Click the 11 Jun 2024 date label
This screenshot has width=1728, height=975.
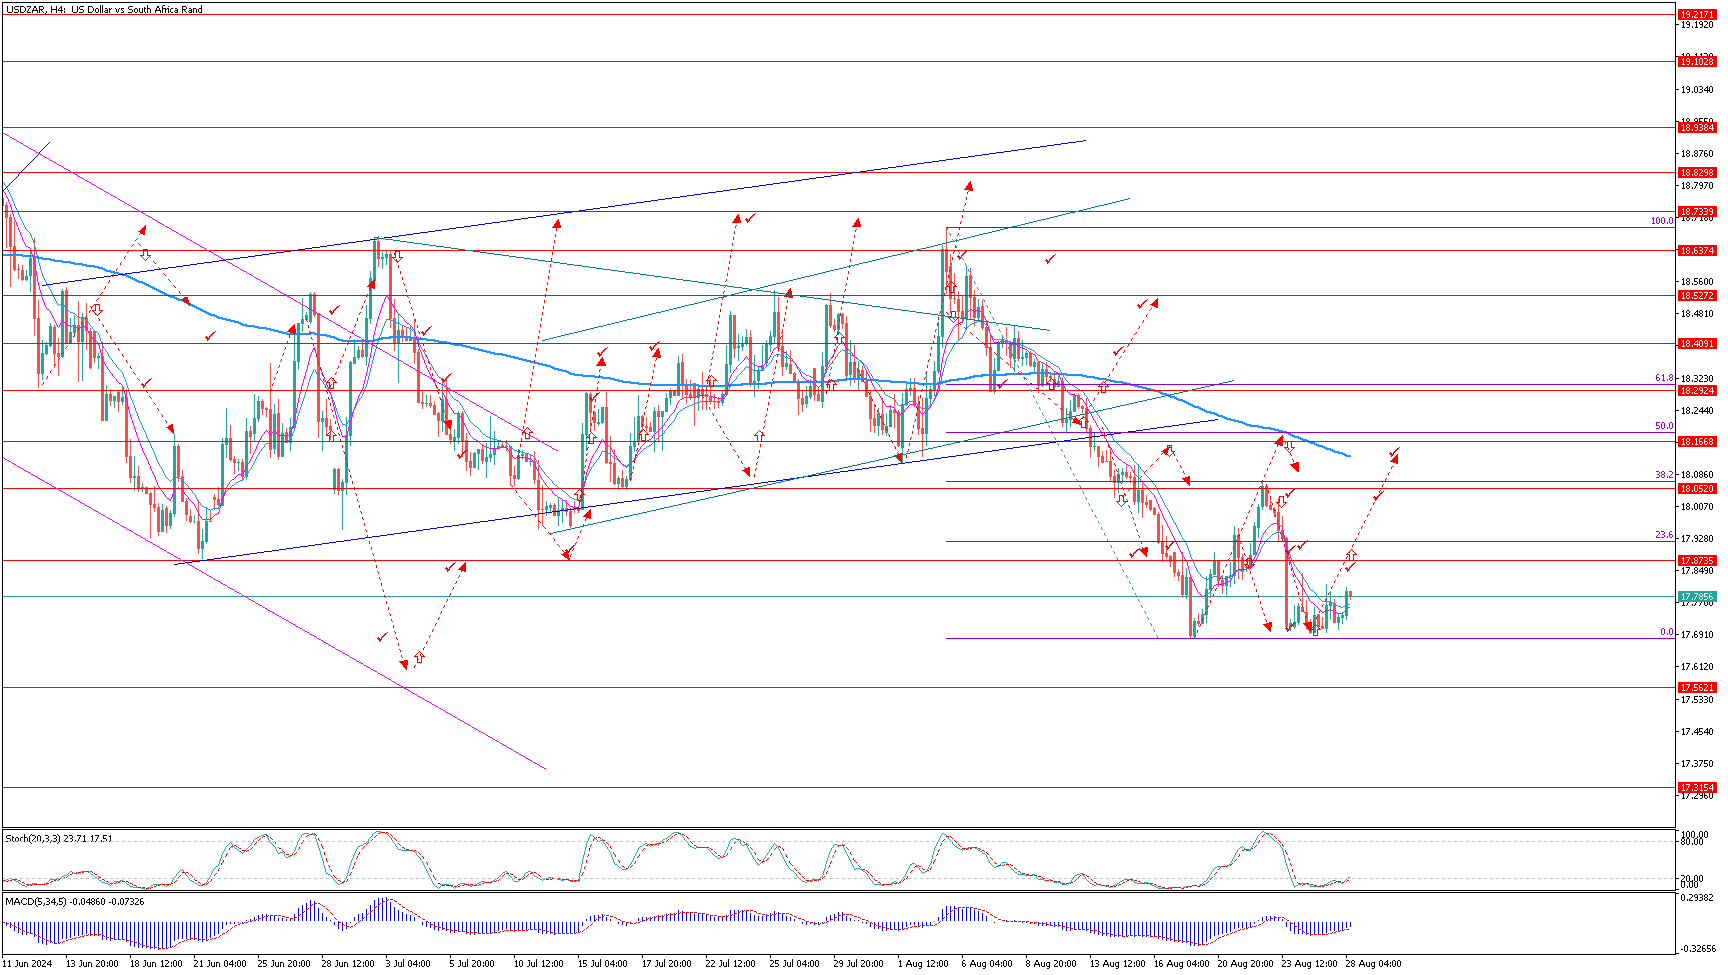tap(27, 964)
